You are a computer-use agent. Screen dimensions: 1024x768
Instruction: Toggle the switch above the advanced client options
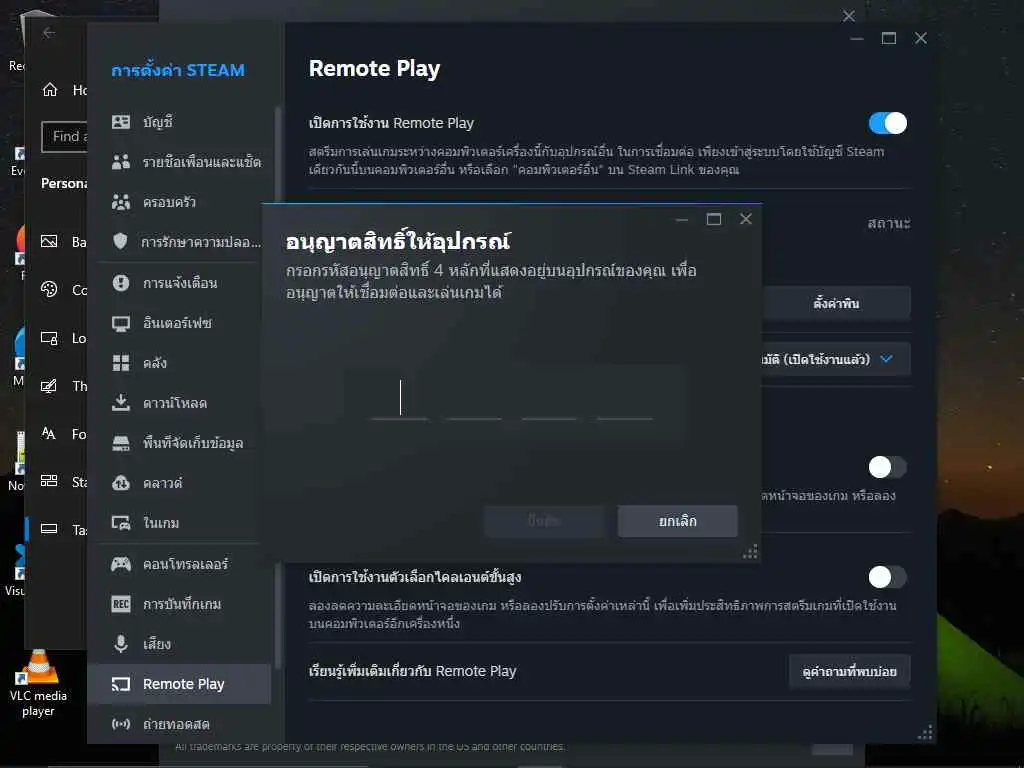tap(888, 467)
